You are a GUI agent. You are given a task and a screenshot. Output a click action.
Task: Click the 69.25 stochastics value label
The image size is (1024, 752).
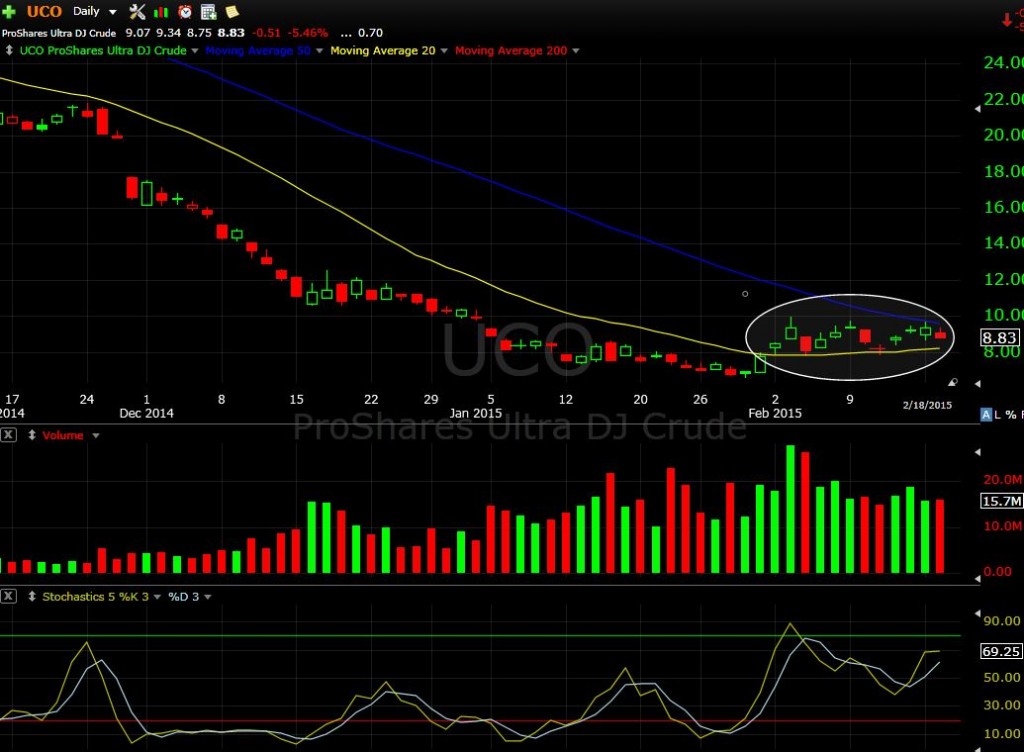click(x=1001, y=651)
